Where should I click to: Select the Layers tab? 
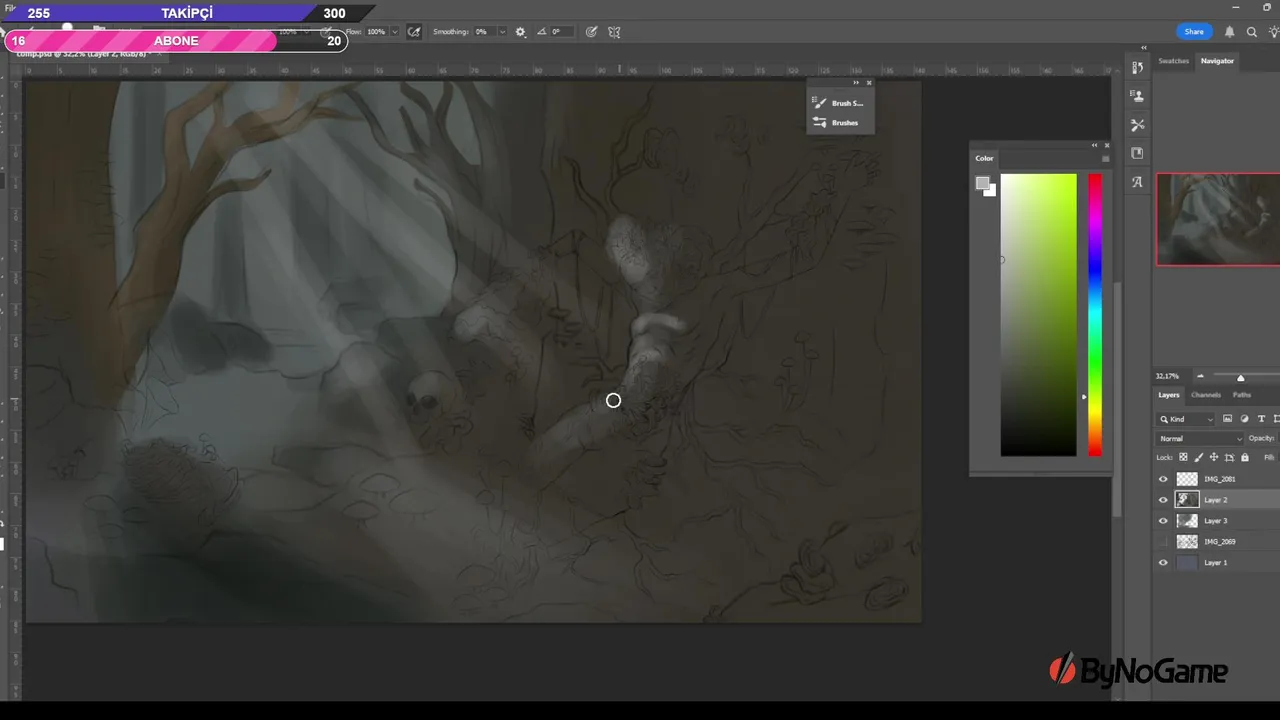(x=1169, y=395)
